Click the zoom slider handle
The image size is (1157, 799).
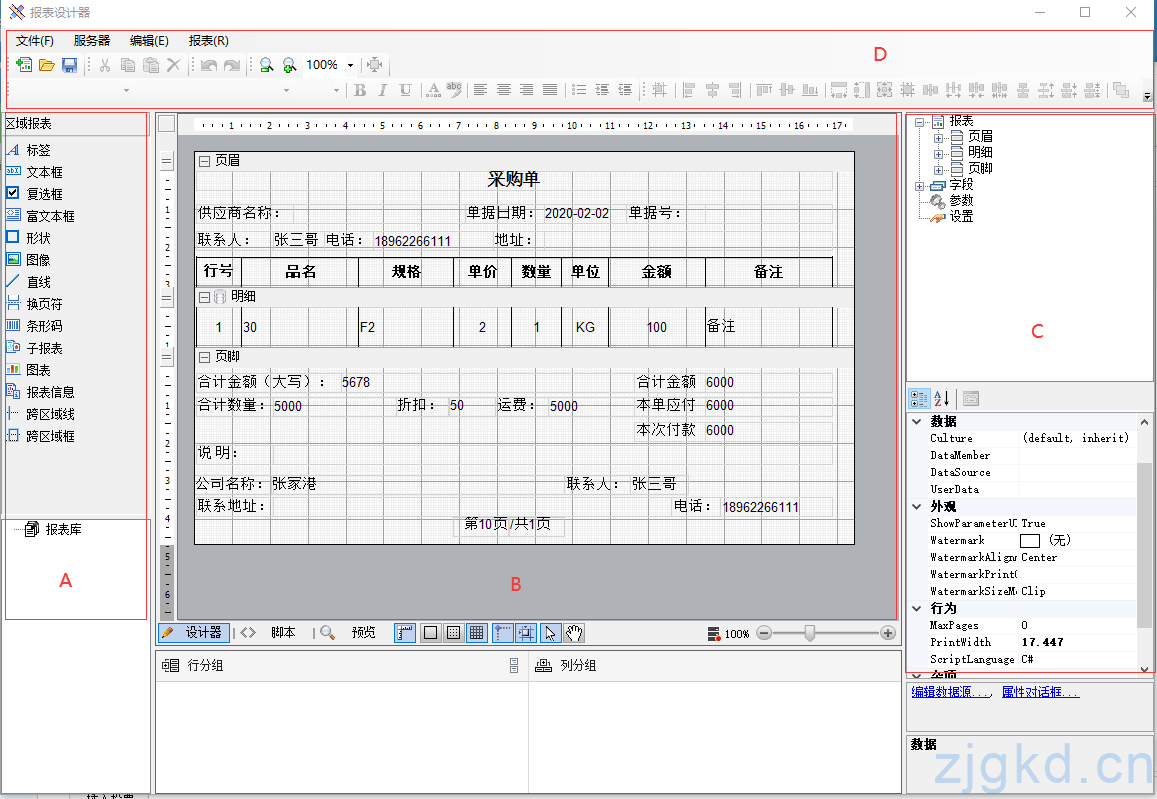pos(809,633)
